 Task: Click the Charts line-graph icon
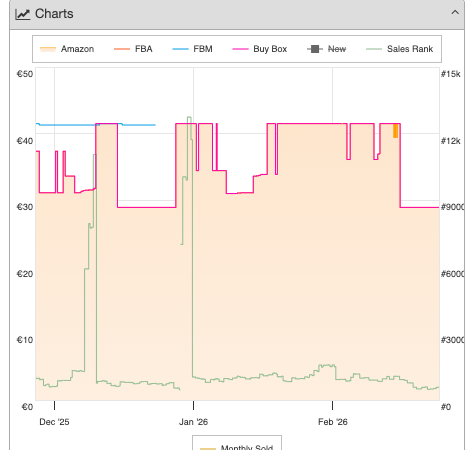(x=23, y=14)
